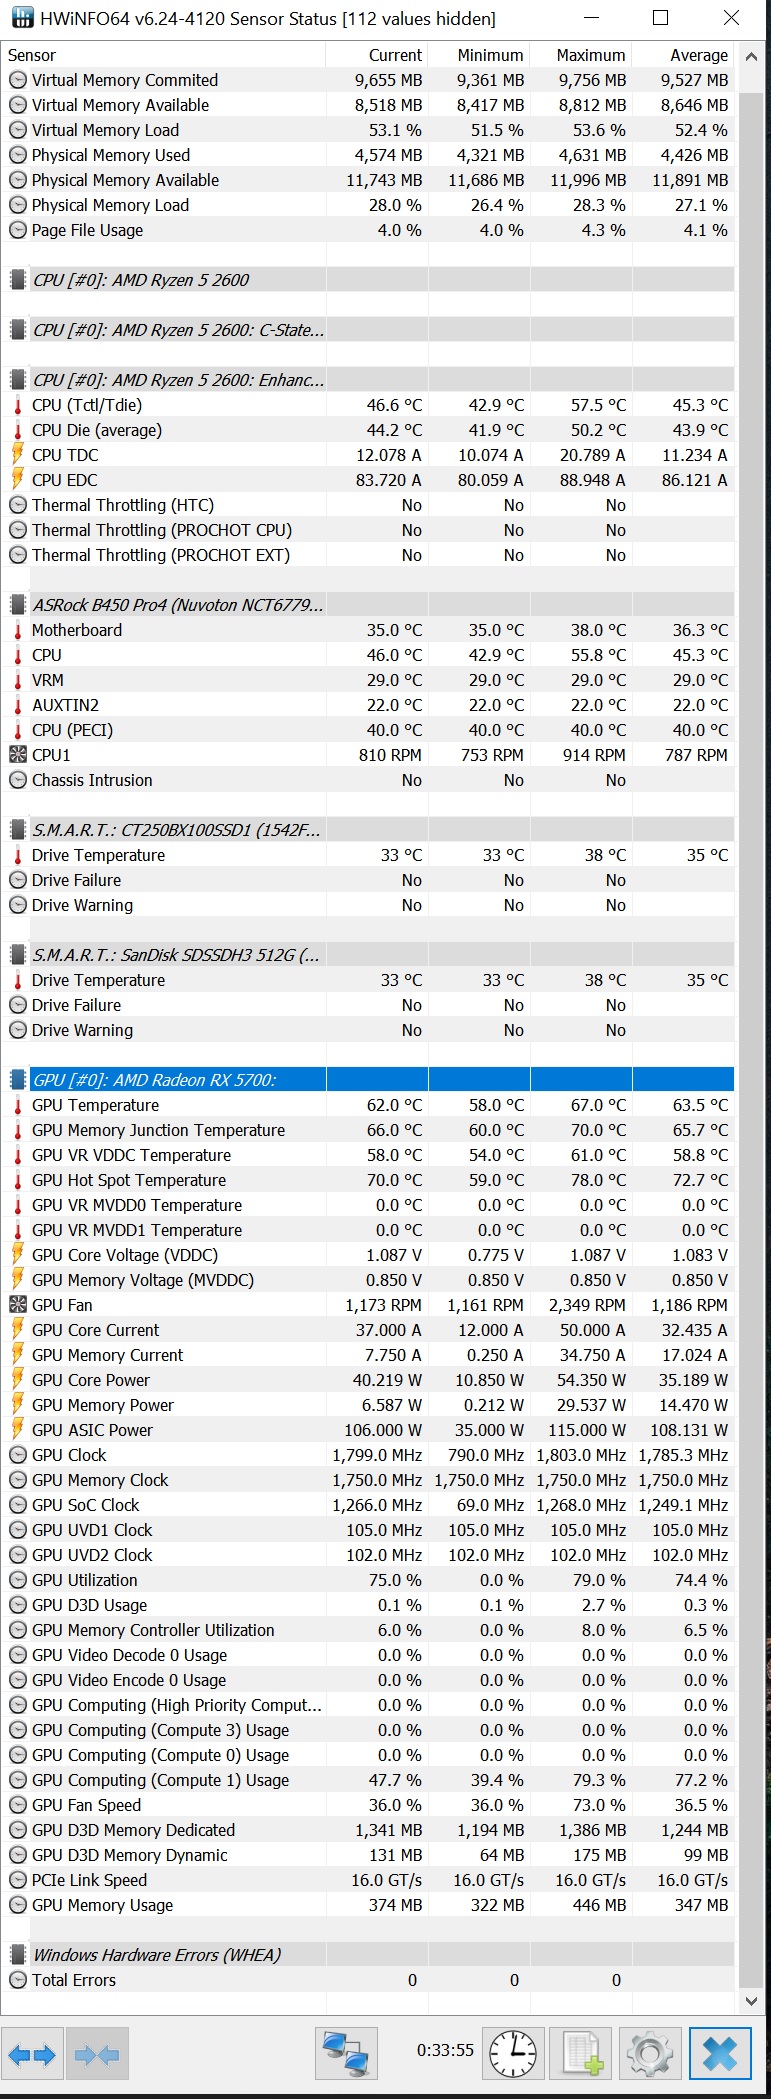Reset the elapsed time clock icon
This screenshot has width=771, height=2099.
(x=514, y=2055)
